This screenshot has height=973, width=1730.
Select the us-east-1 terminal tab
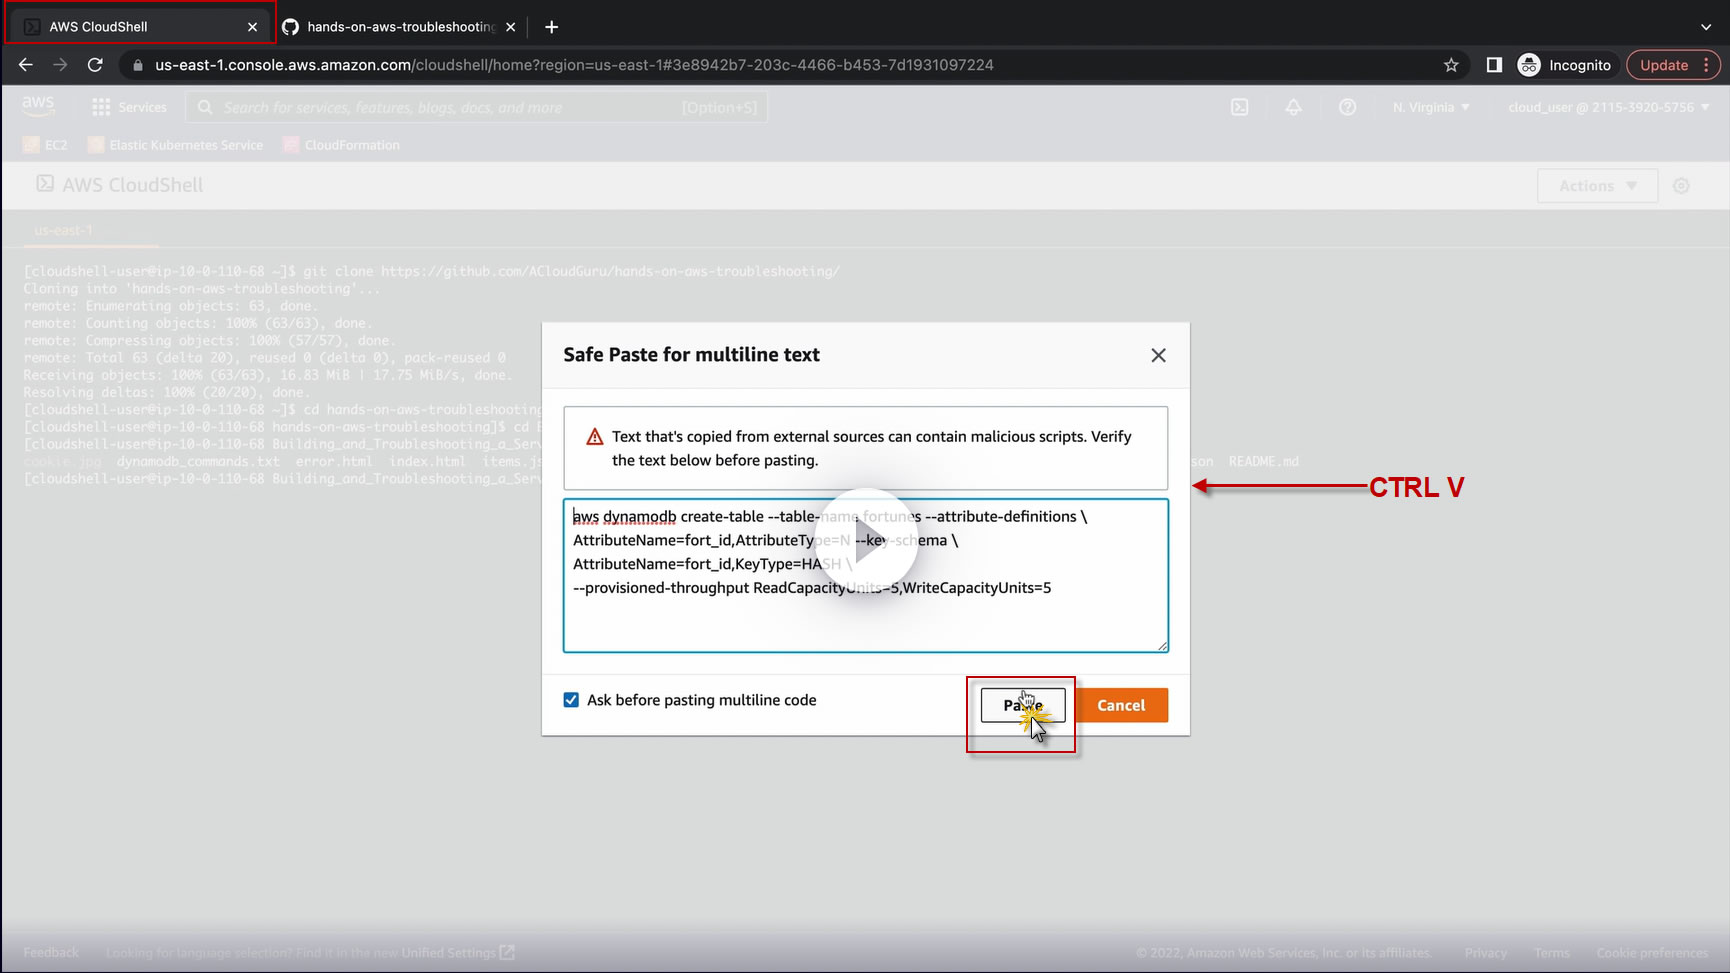(x=64, y=230)
